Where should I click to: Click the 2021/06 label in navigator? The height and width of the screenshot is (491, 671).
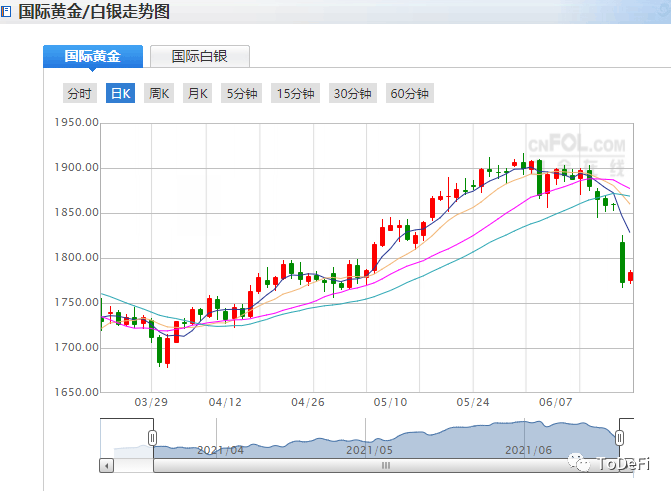coord(528,450)
